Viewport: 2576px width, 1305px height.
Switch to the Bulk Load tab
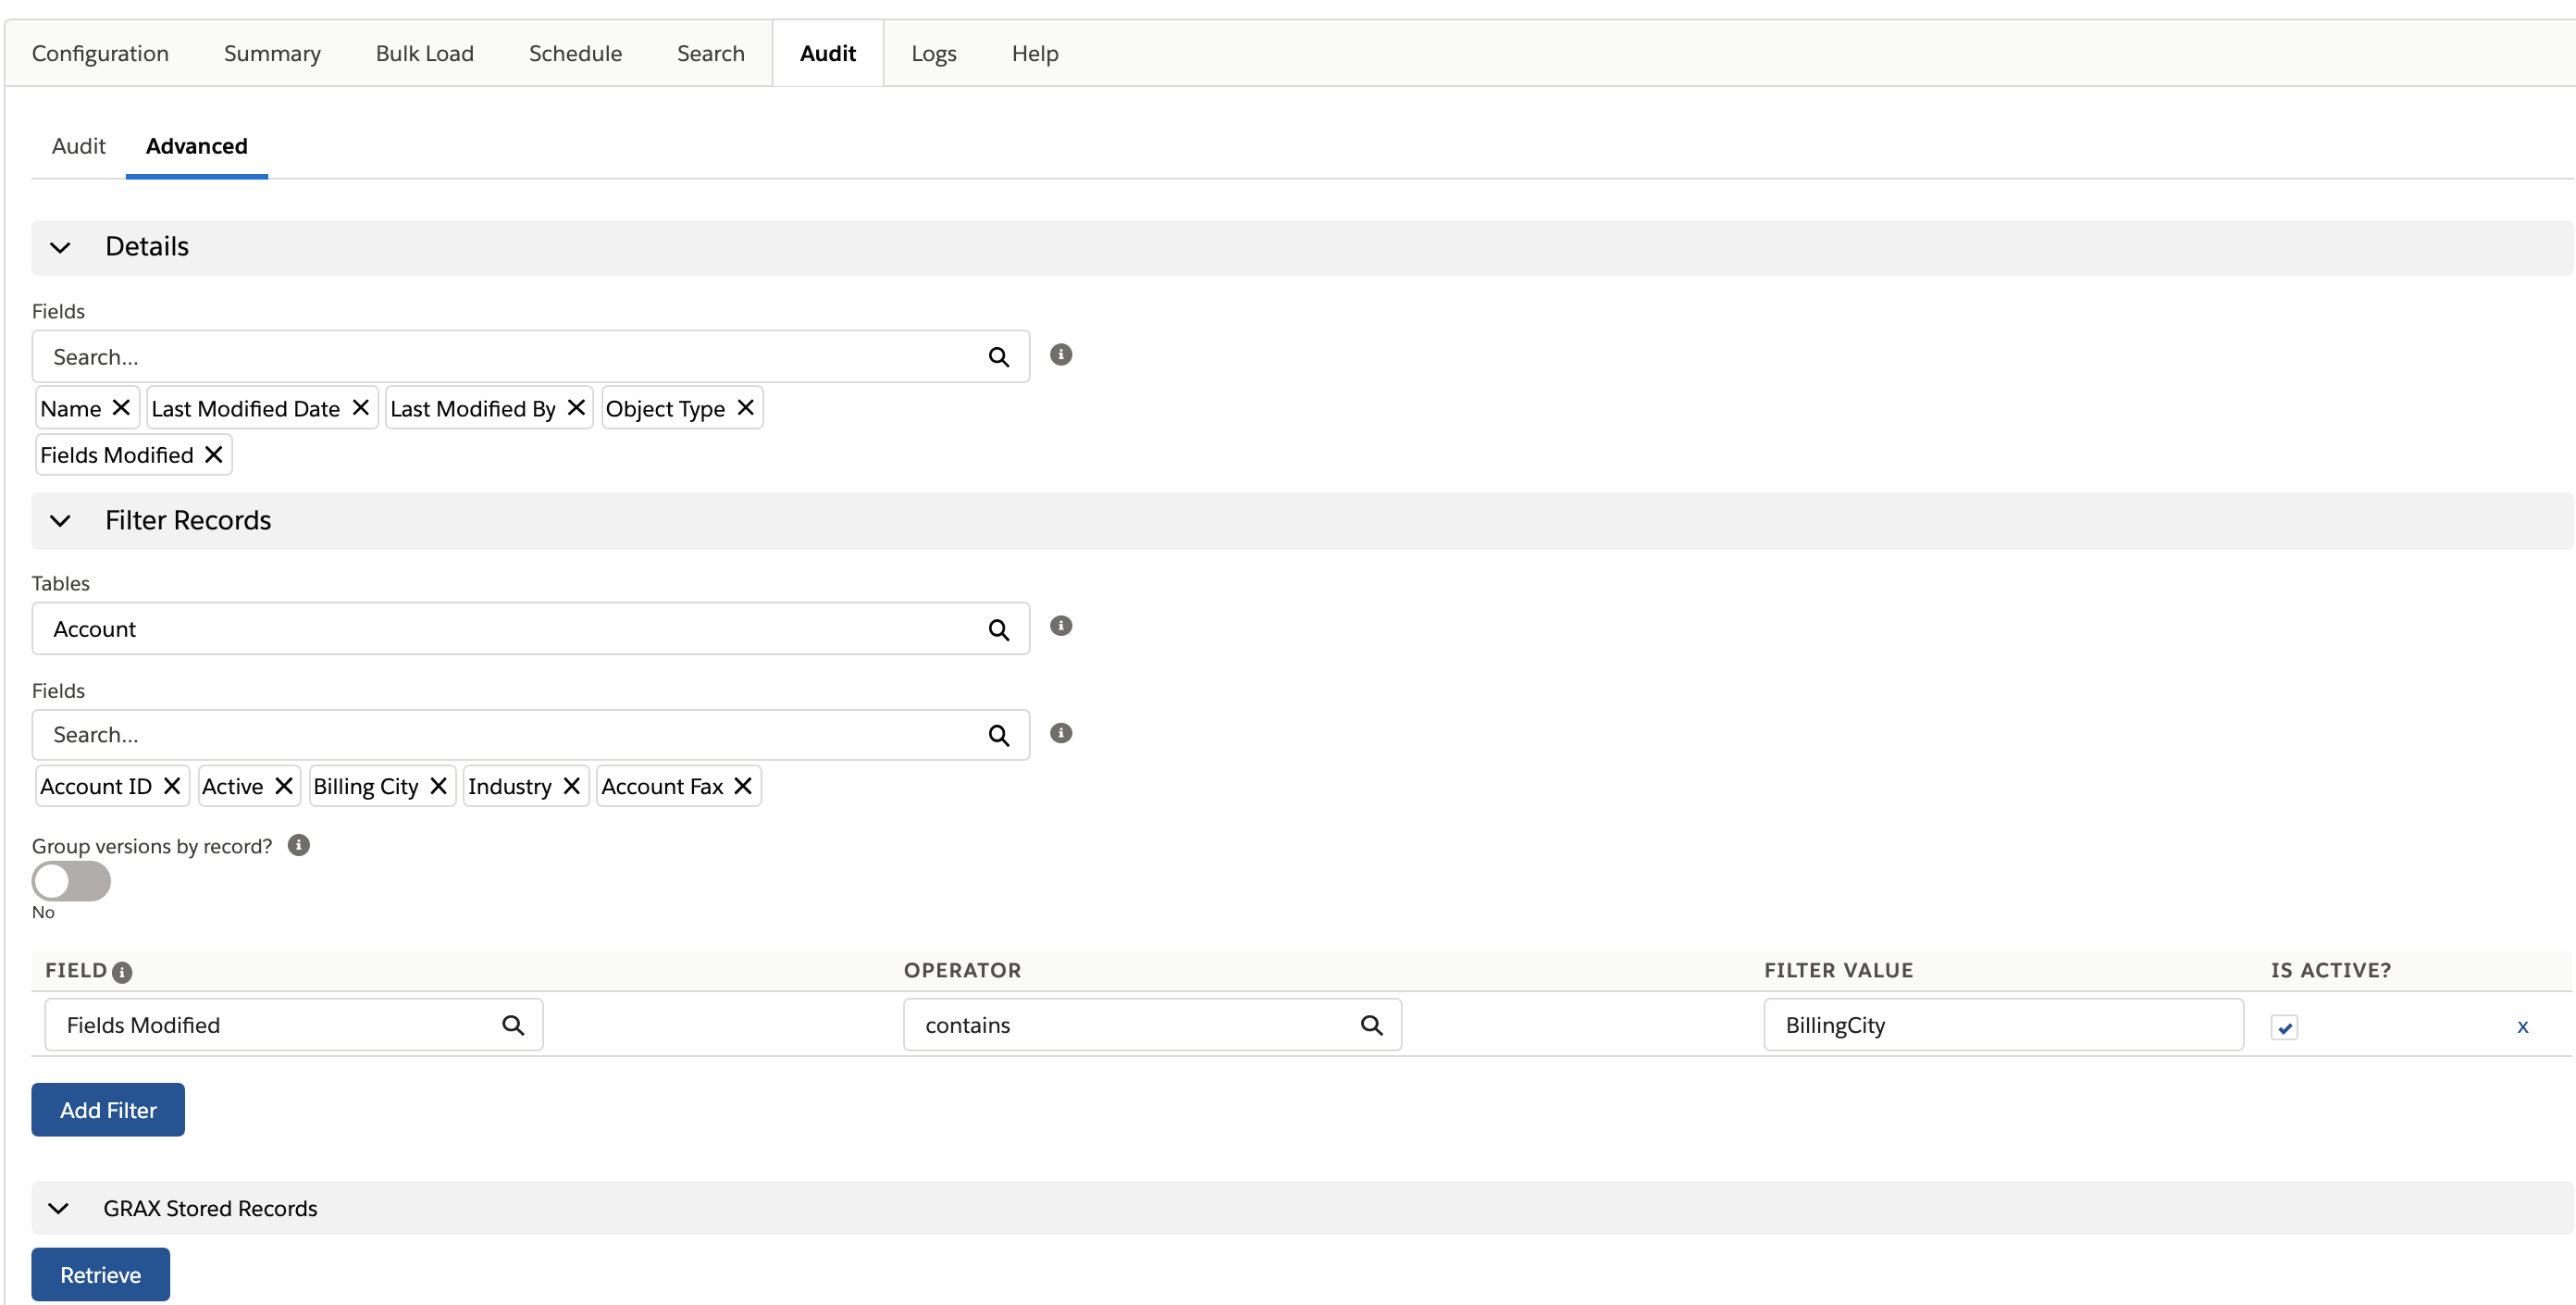[424, 53]
